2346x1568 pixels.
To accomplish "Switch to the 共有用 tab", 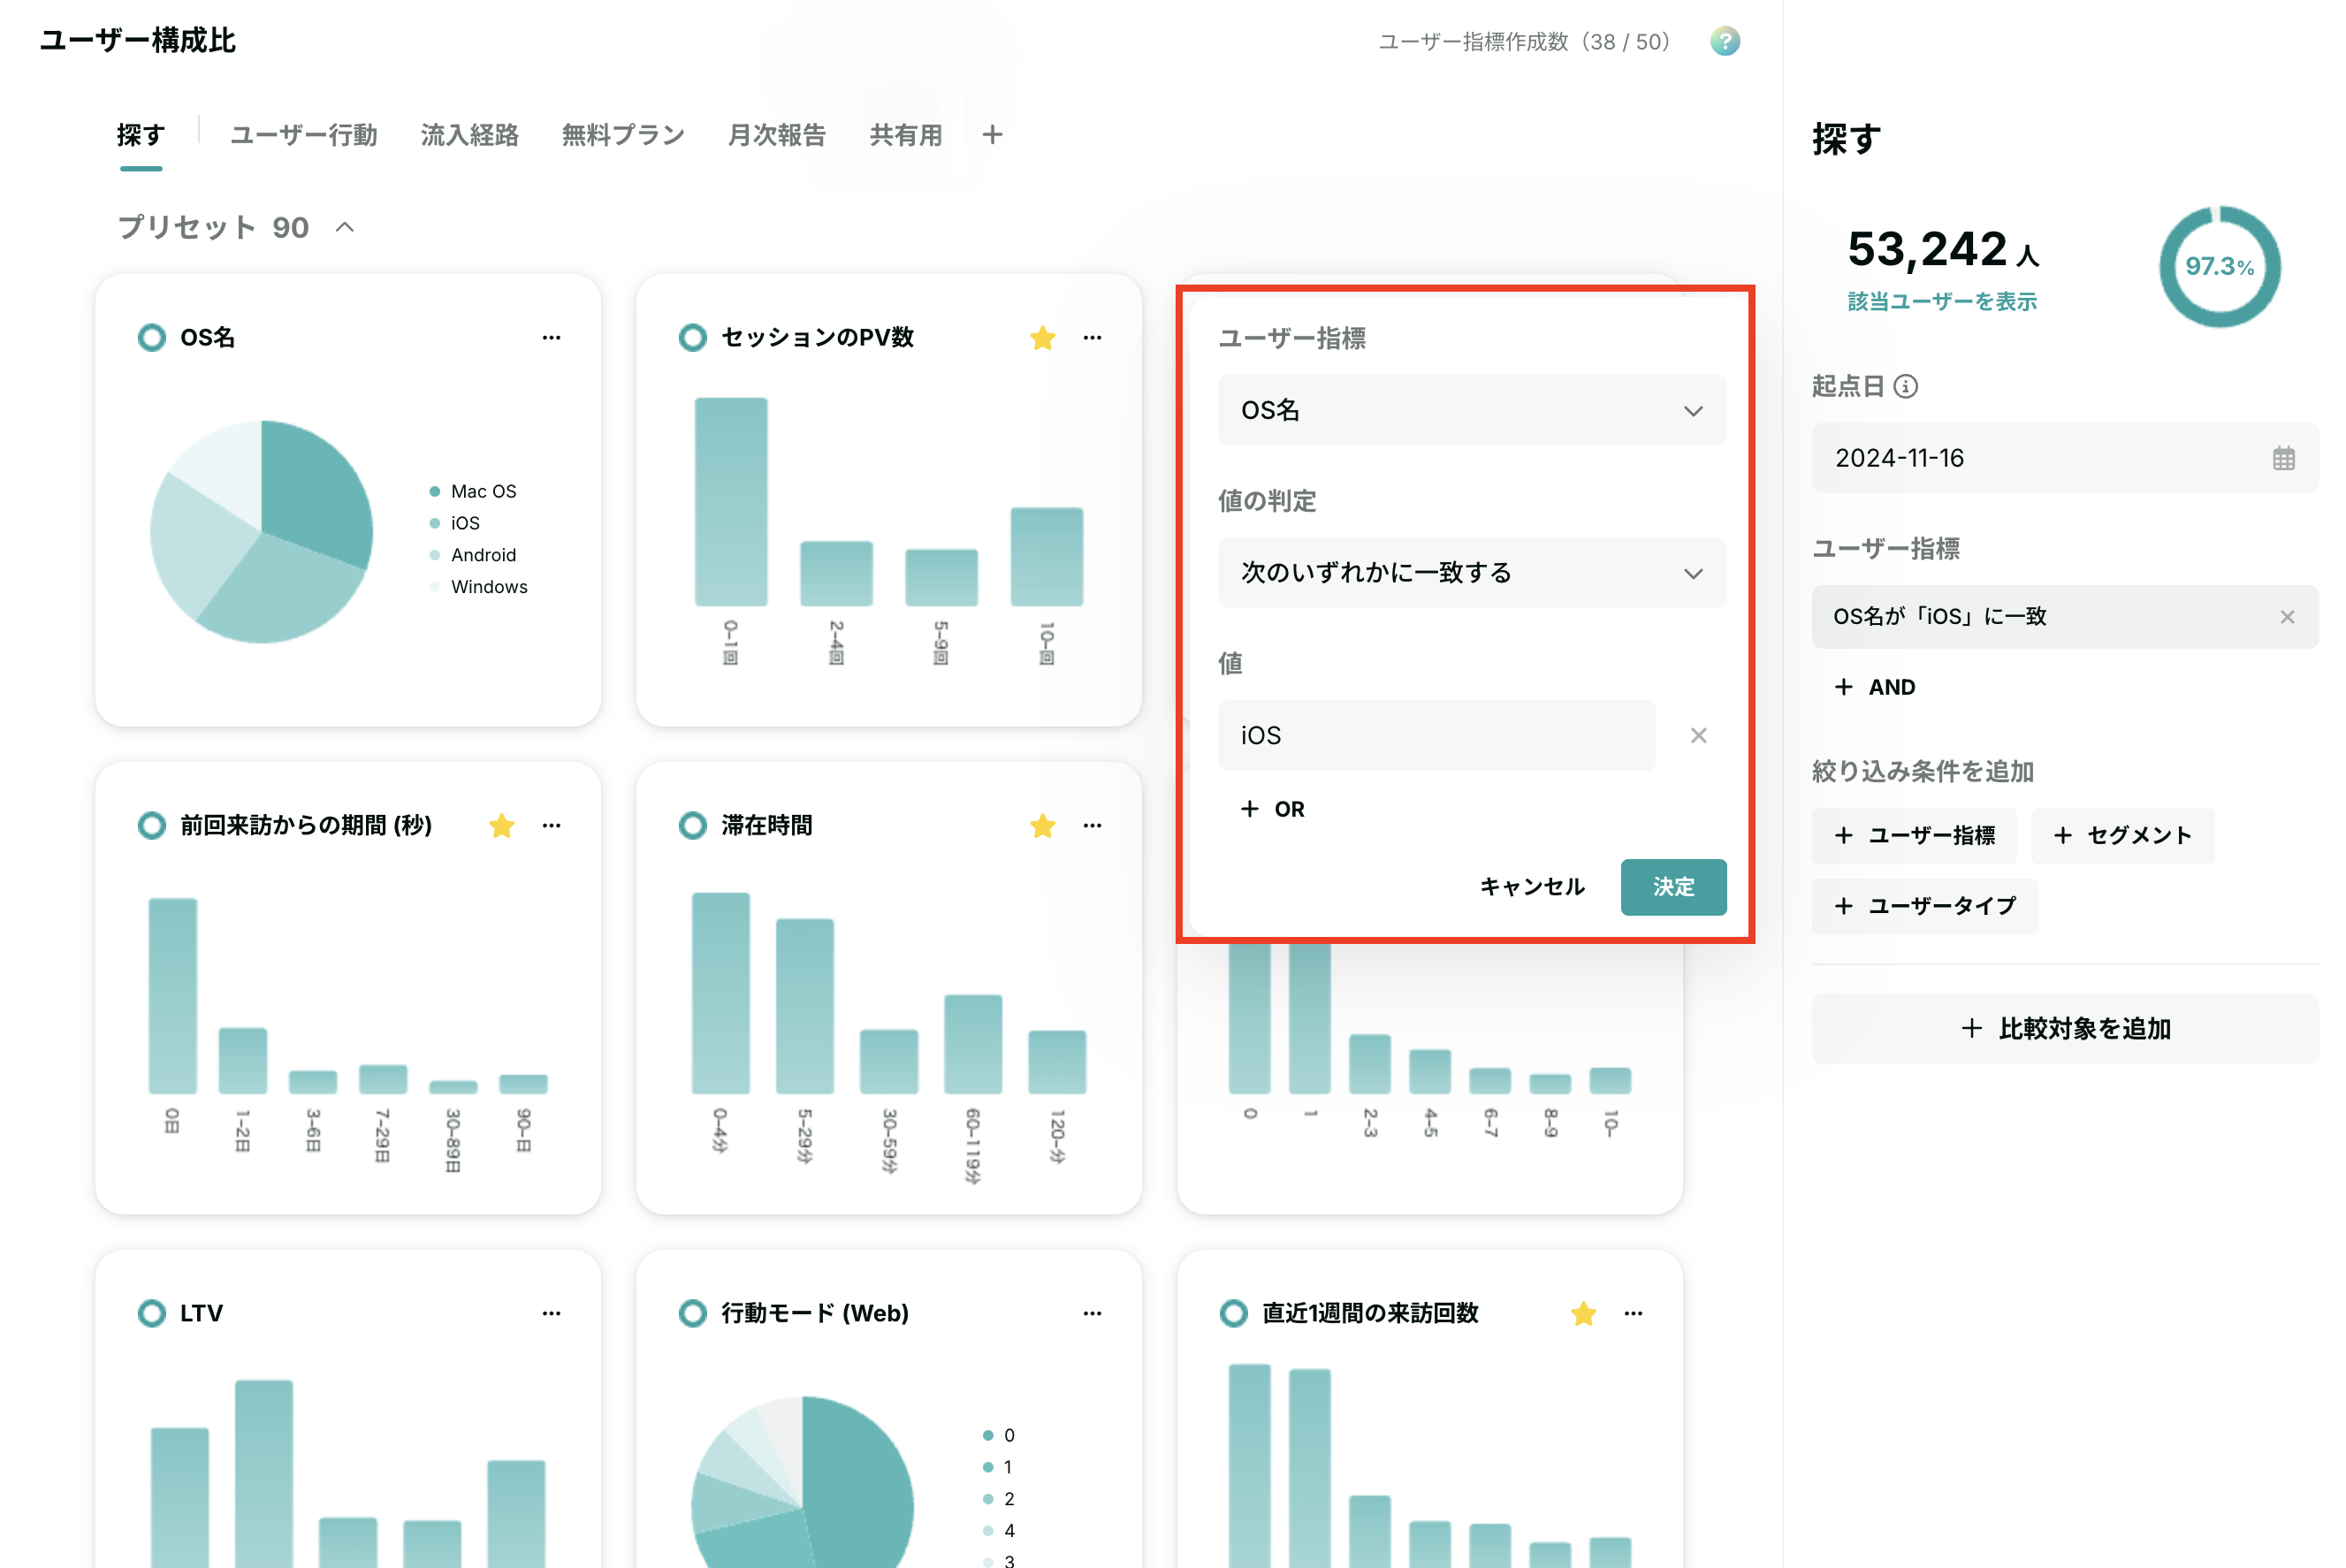I will click(x=906, y=135).
